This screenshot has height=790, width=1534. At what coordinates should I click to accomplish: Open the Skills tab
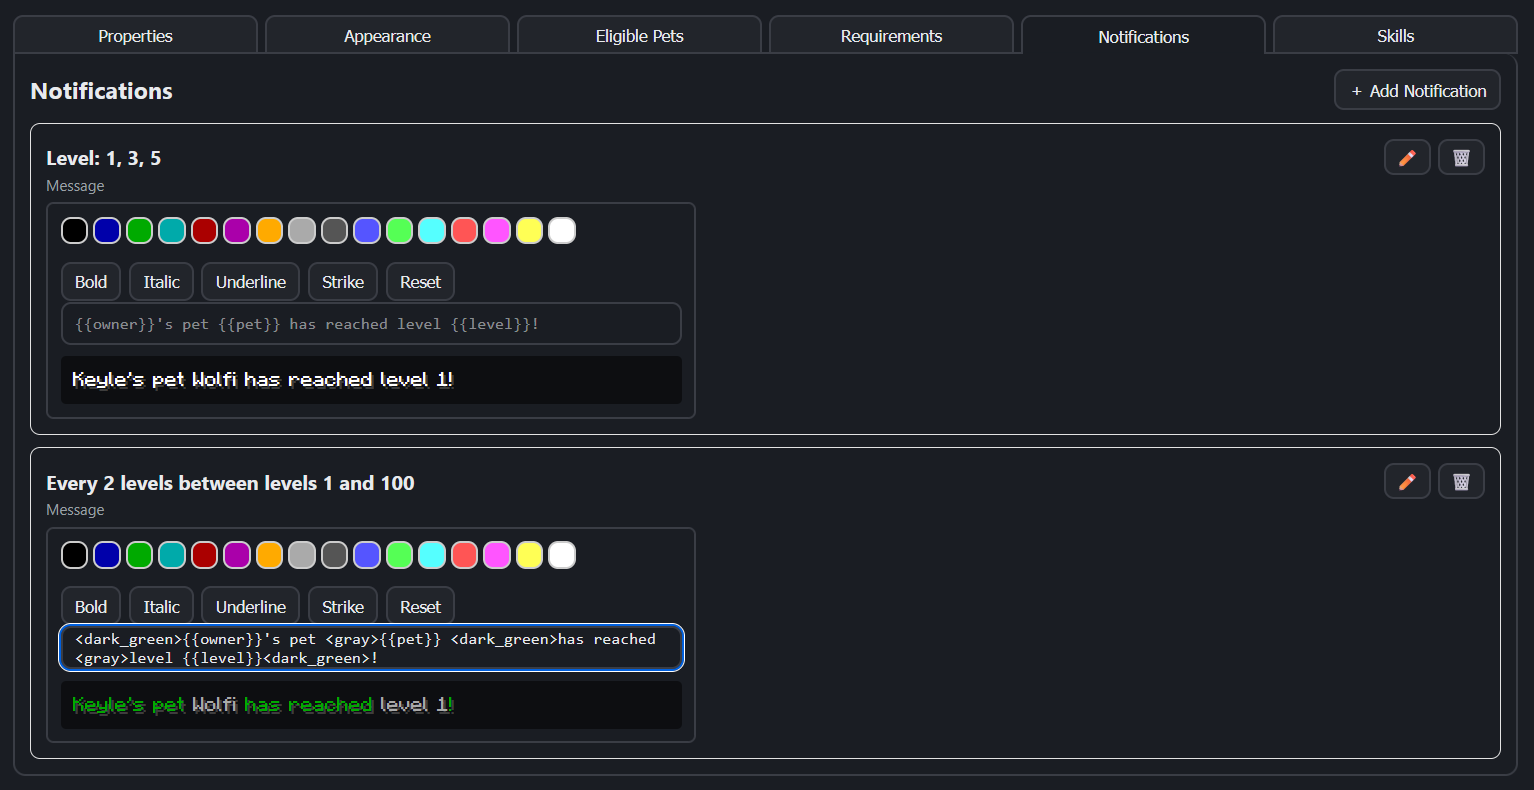pos(1395,36)
